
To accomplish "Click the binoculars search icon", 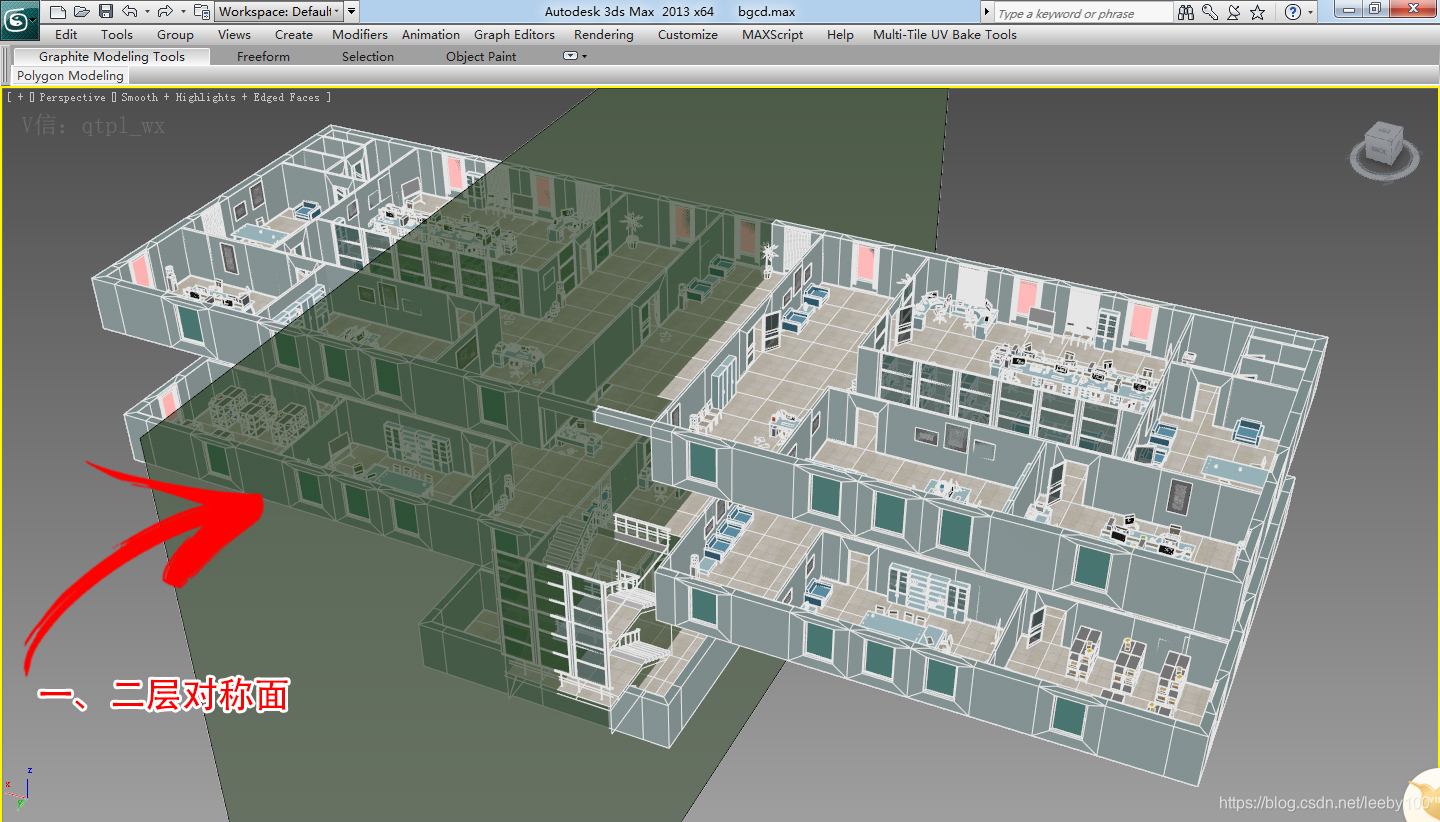I will 1186,13.
